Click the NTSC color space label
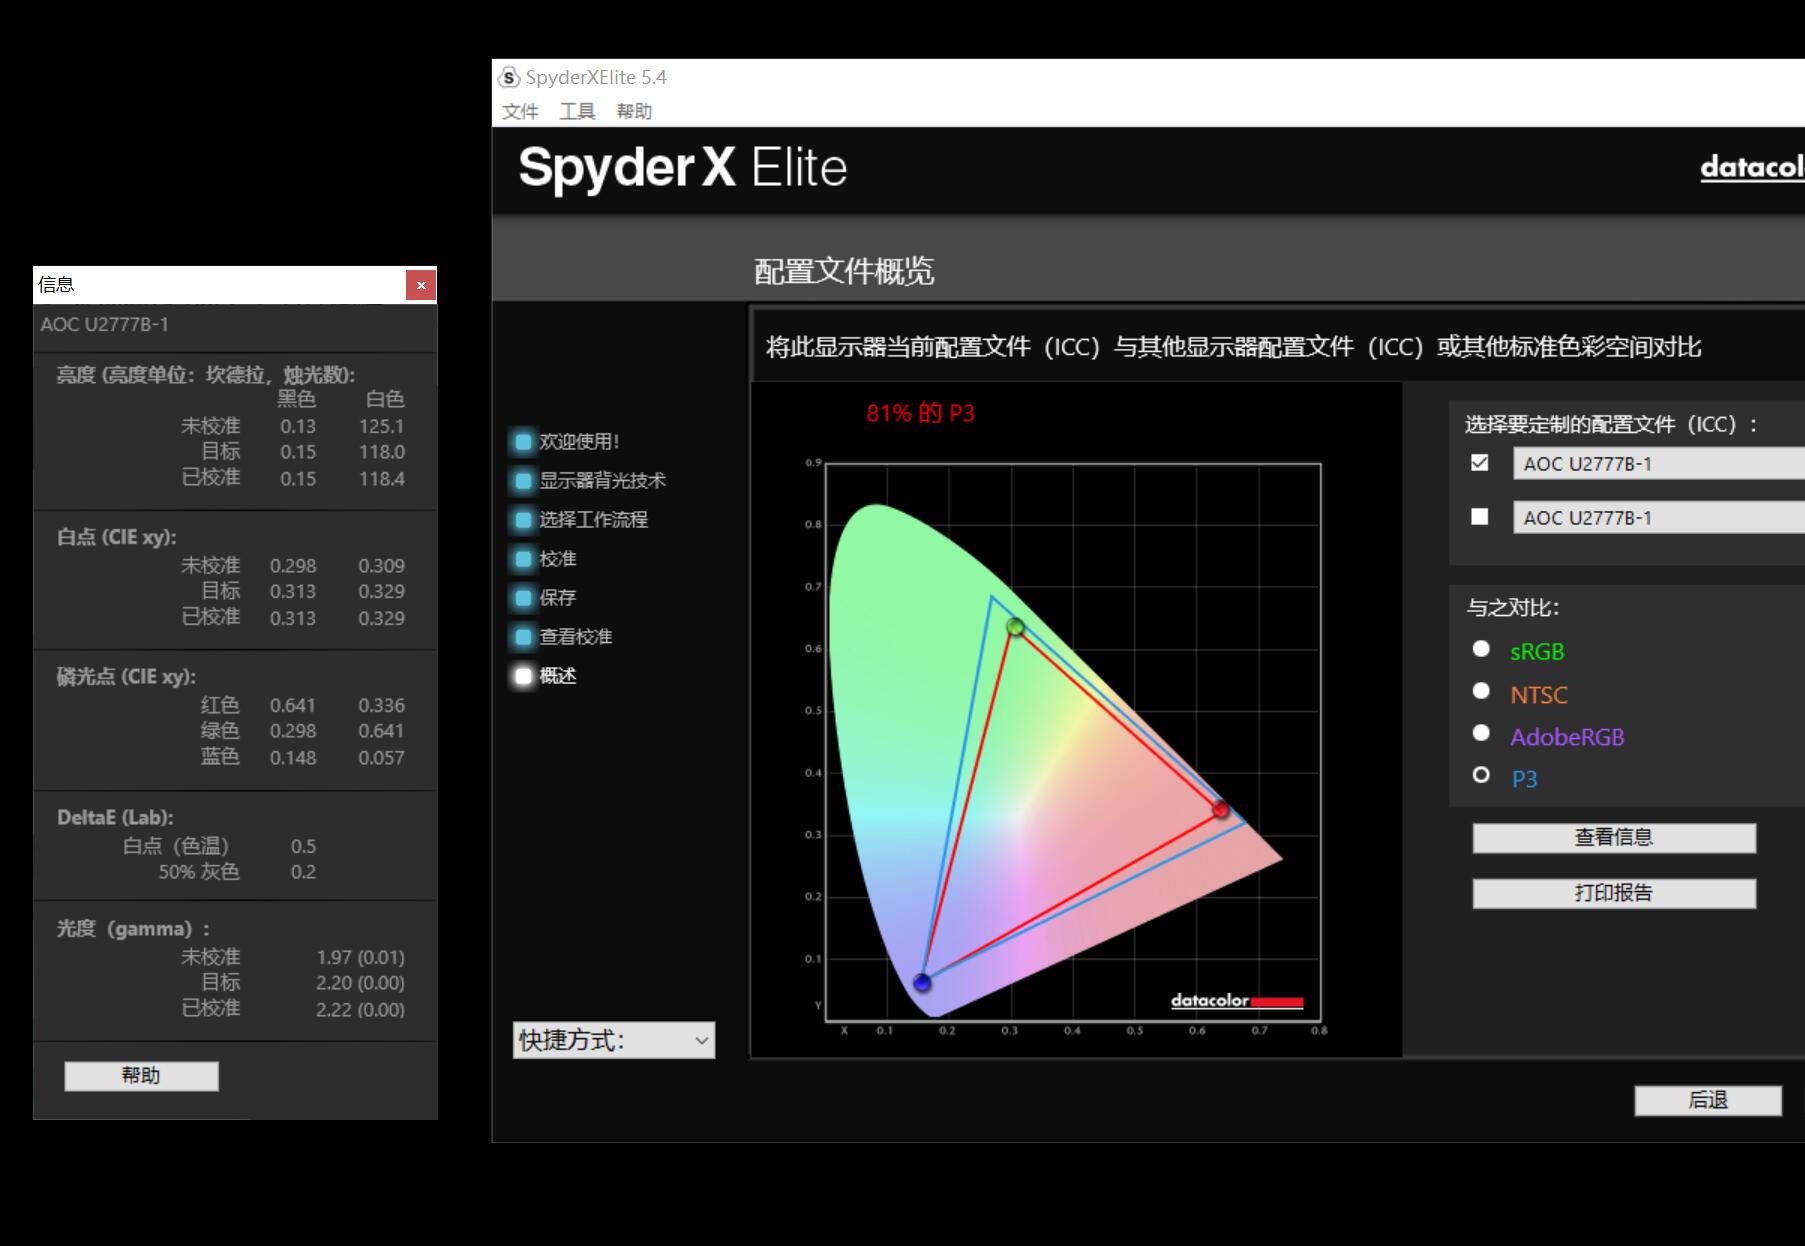 [1539, 695]
